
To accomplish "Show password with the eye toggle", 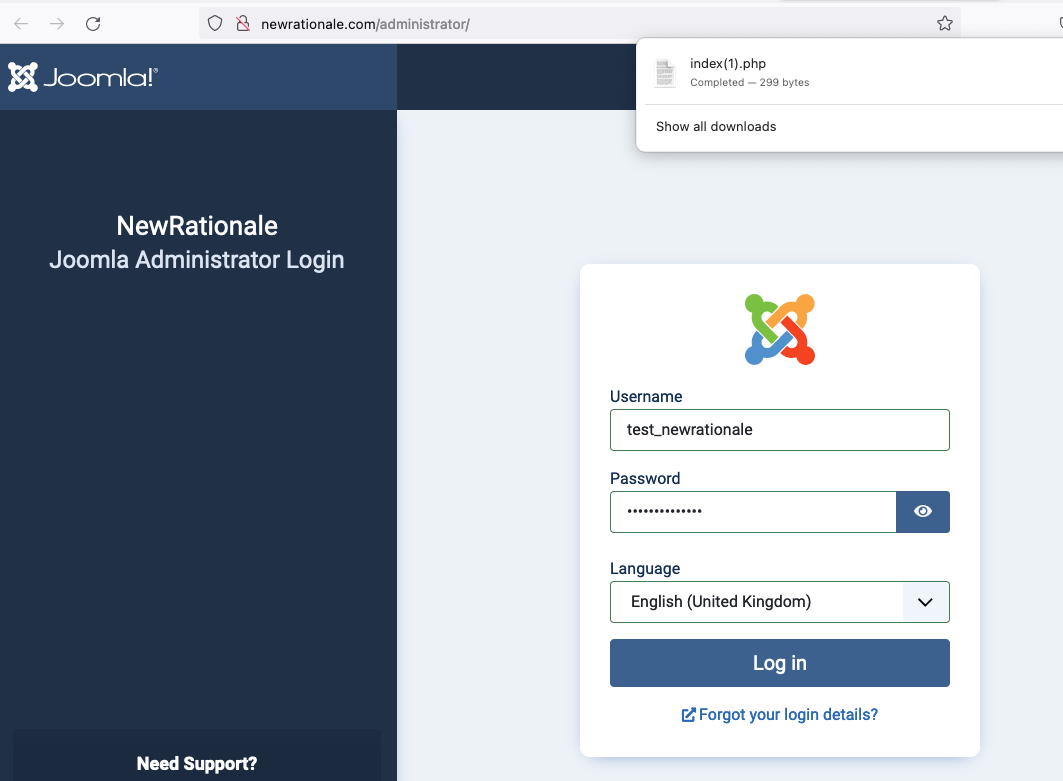I will (923, 512).
